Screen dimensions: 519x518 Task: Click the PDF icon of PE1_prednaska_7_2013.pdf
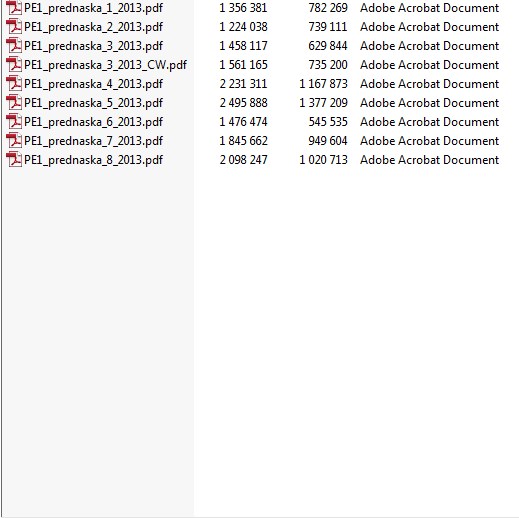(14, 141)
